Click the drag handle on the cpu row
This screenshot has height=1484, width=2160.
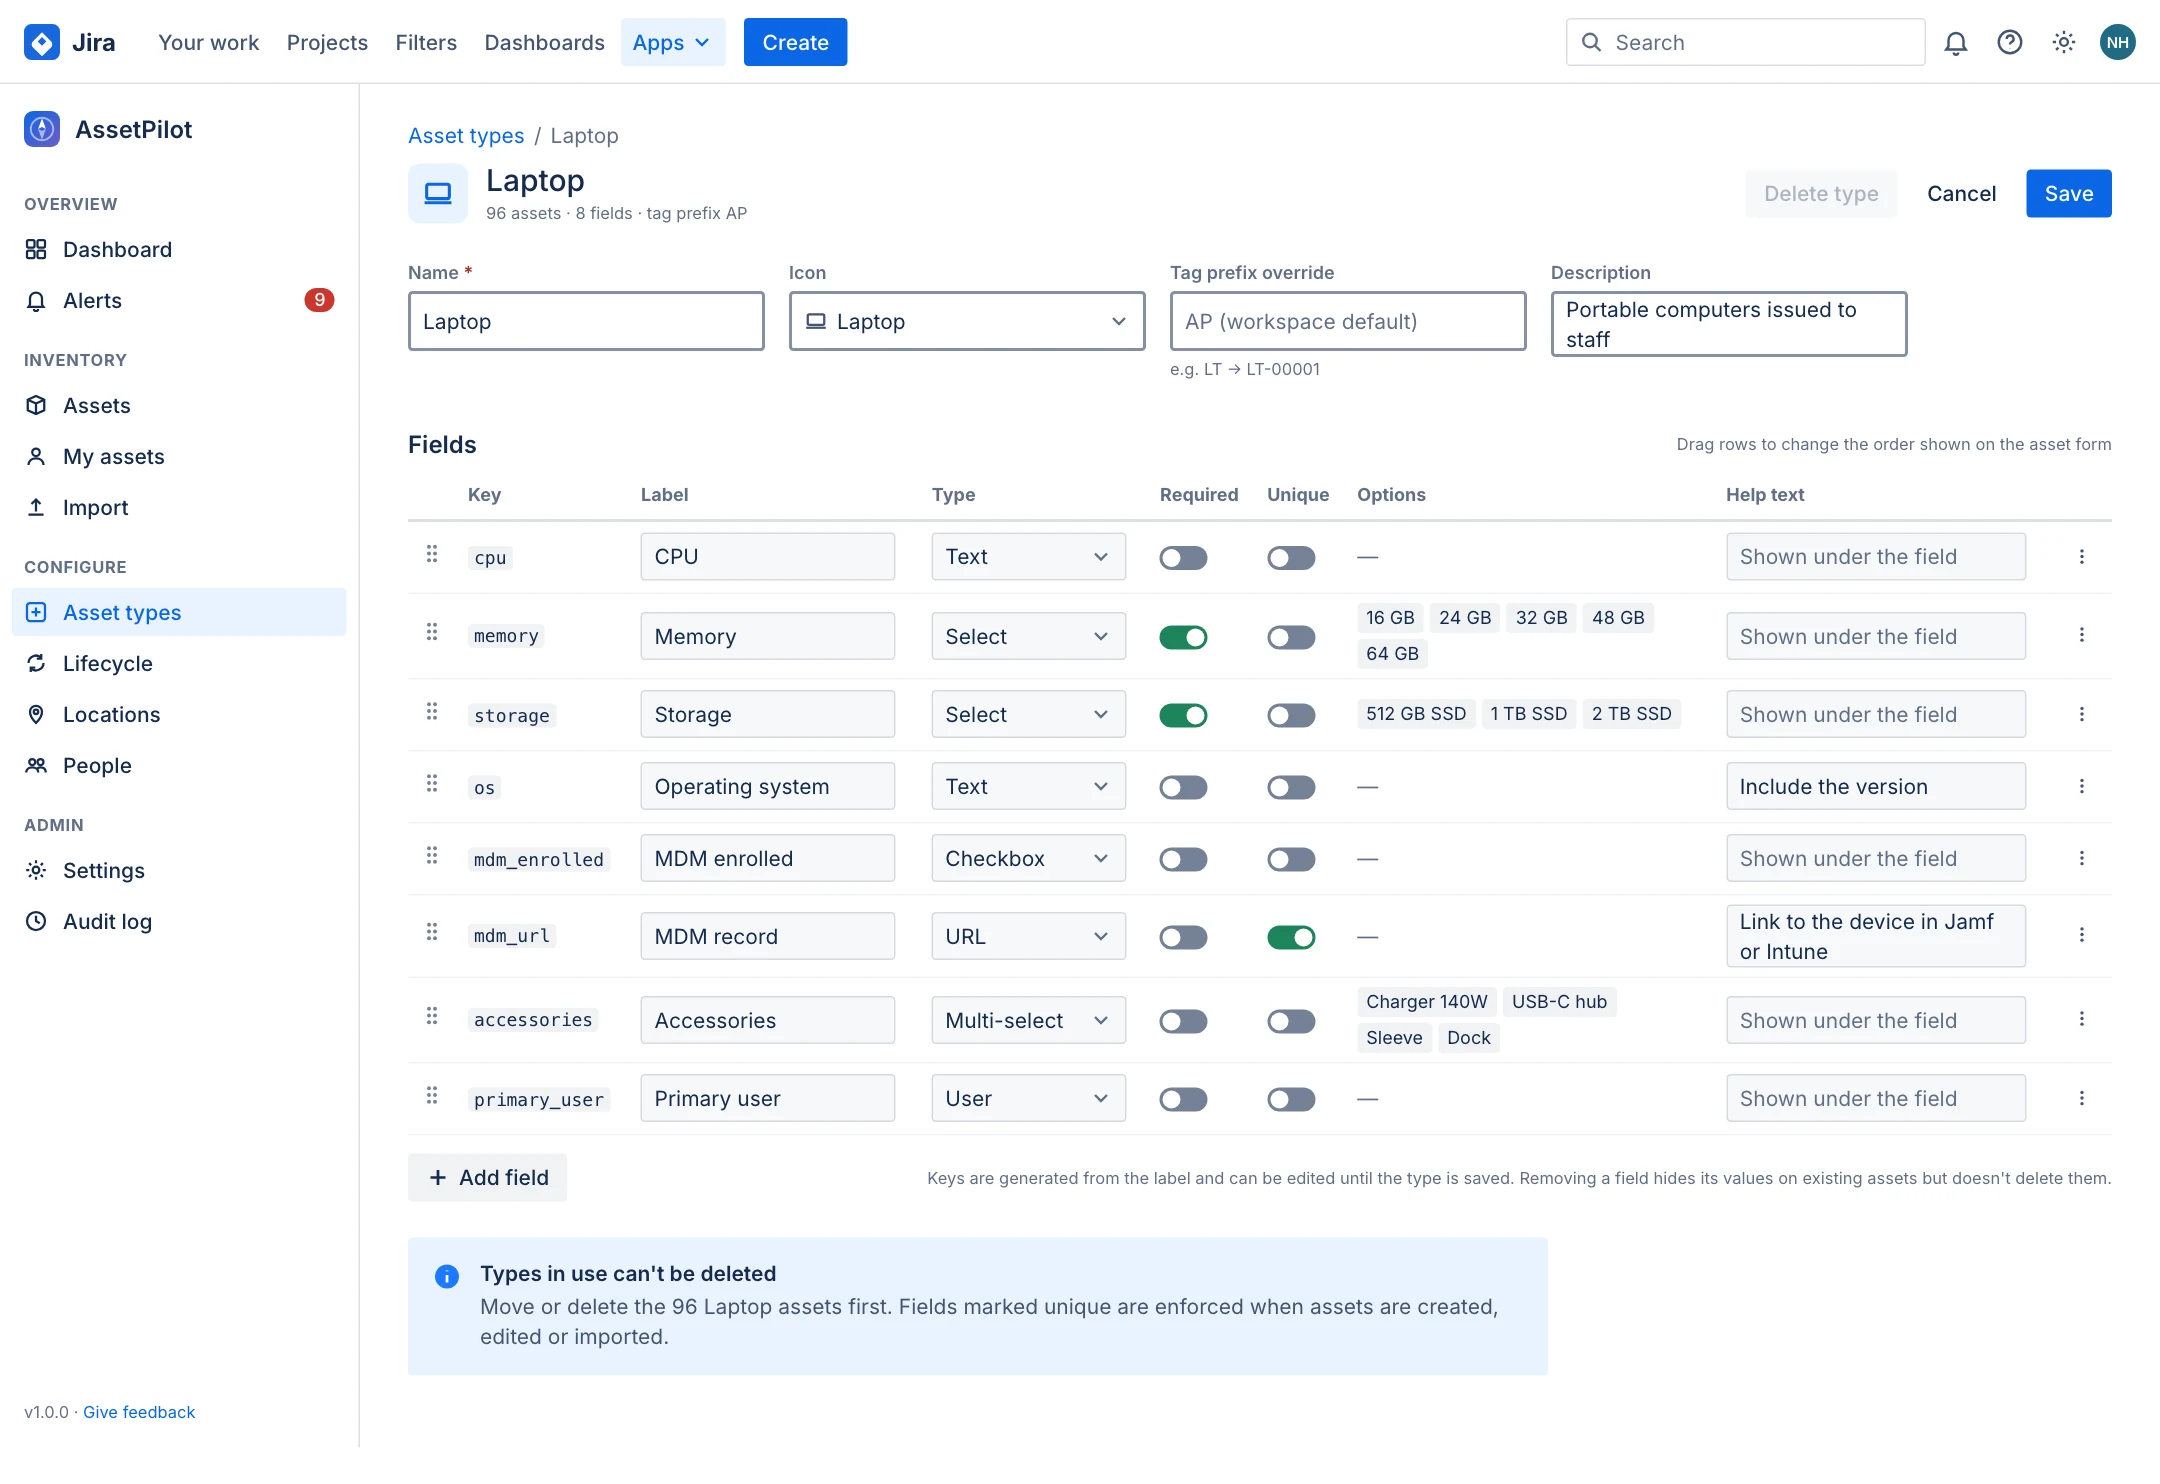[x=432, y=554]
